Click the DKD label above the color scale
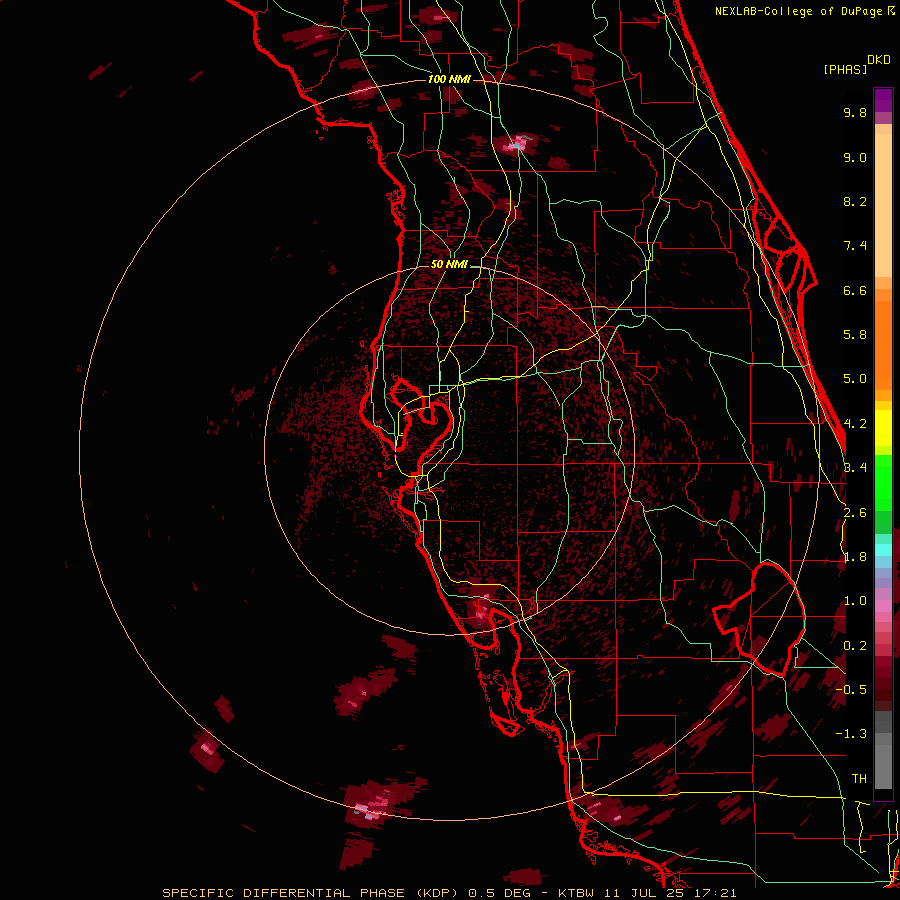Image resolution: width=900 pixels, height=900 pixels. click(879, 60)
